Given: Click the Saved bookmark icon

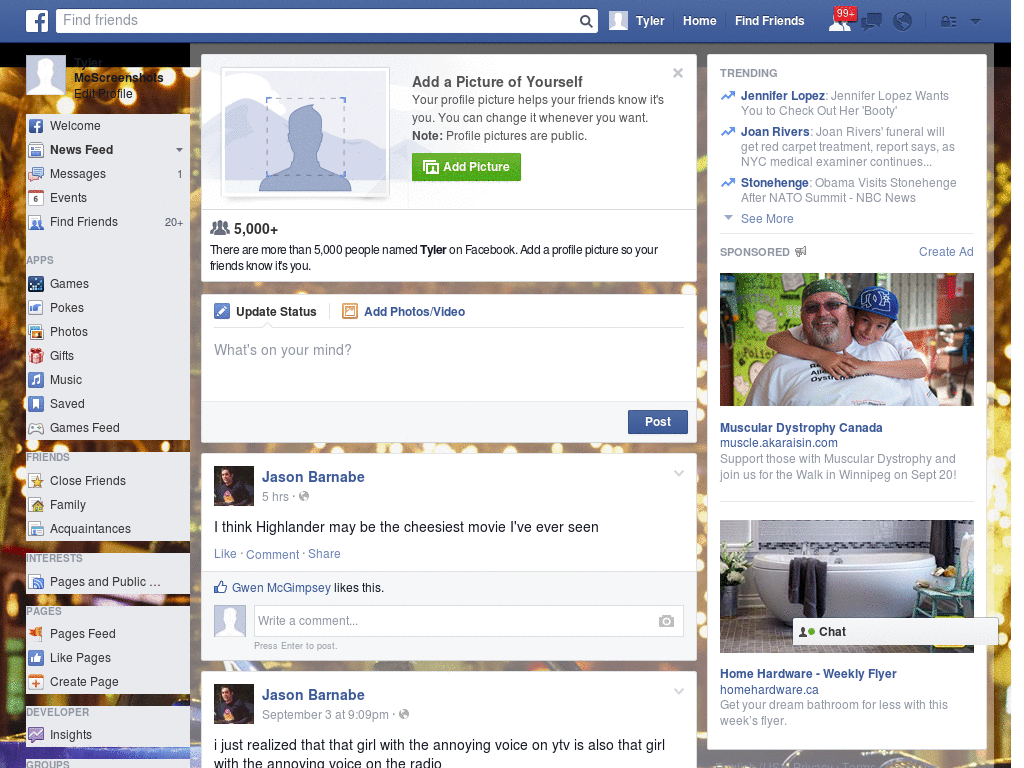Looking at the screenshot, I should pyautogui.click(x=36, y=404).
